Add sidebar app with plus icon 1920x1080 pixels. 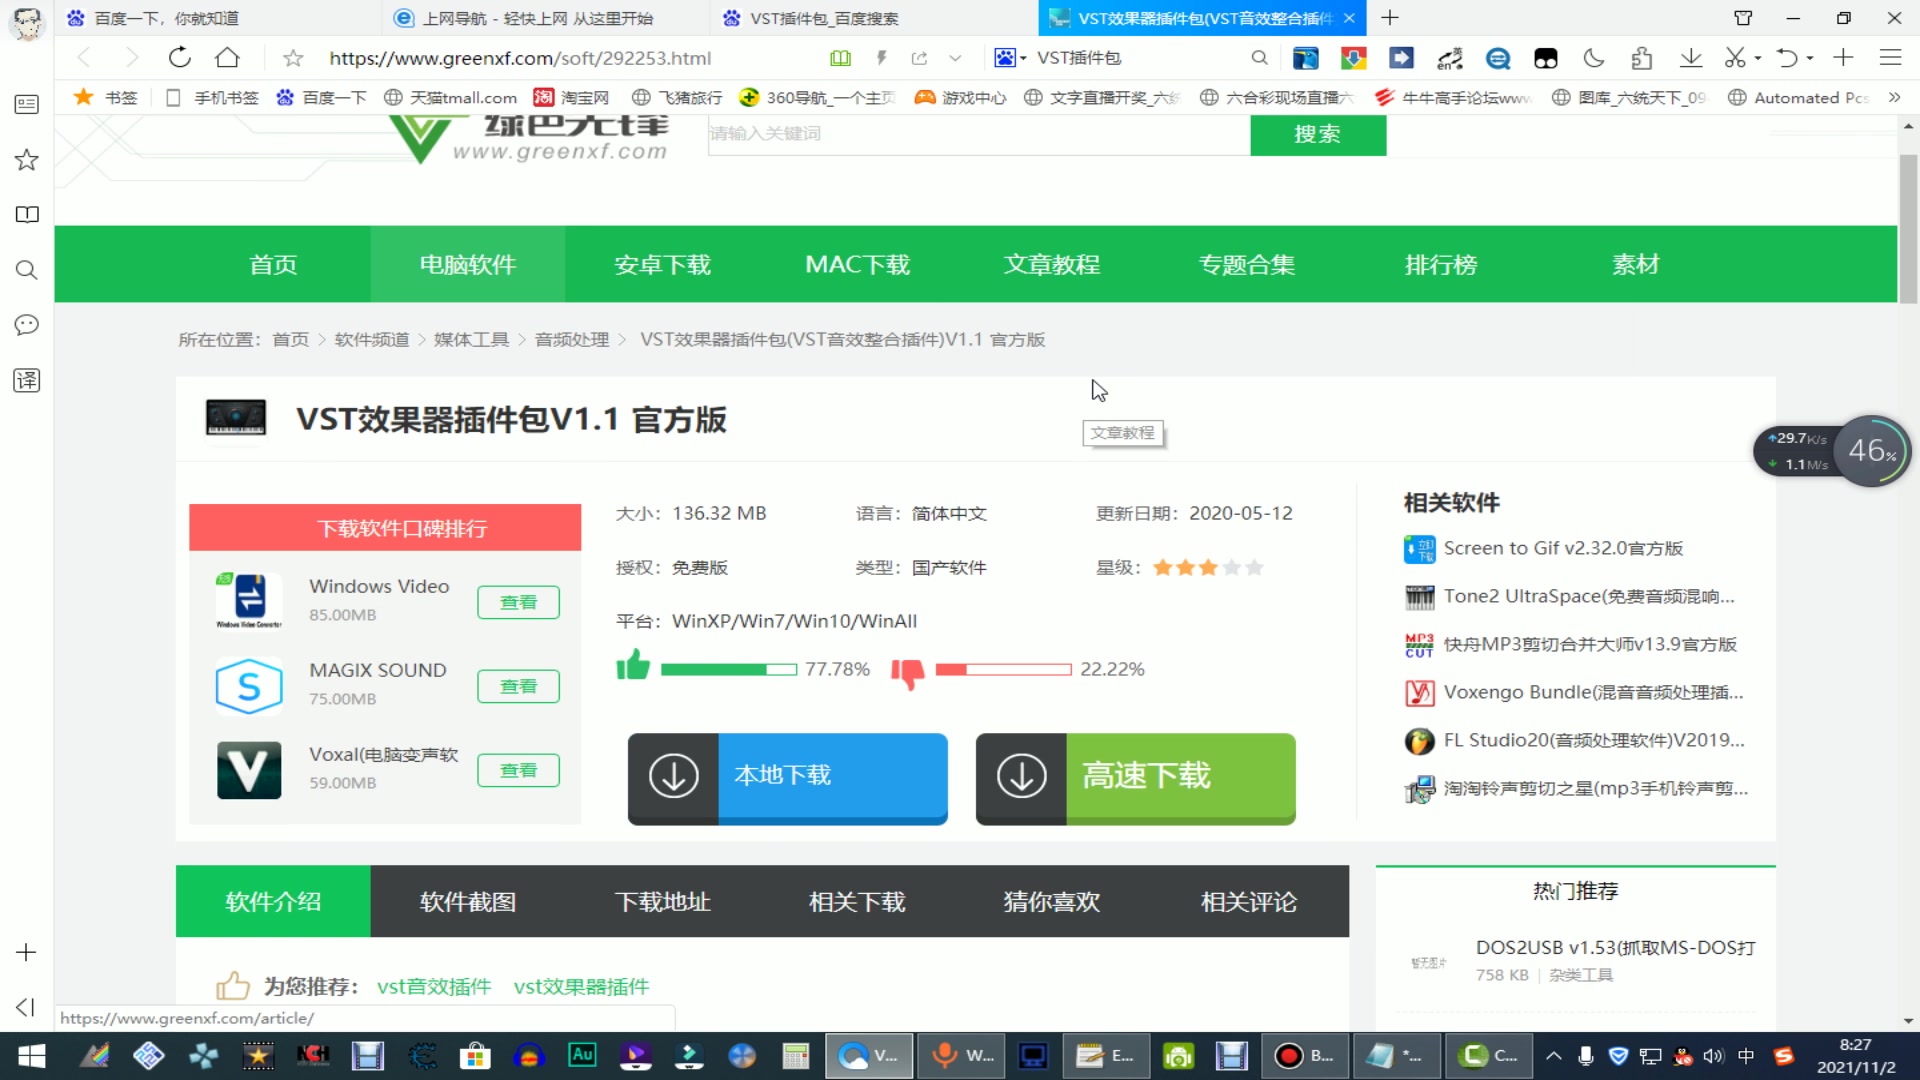click(x=27, y=953)
